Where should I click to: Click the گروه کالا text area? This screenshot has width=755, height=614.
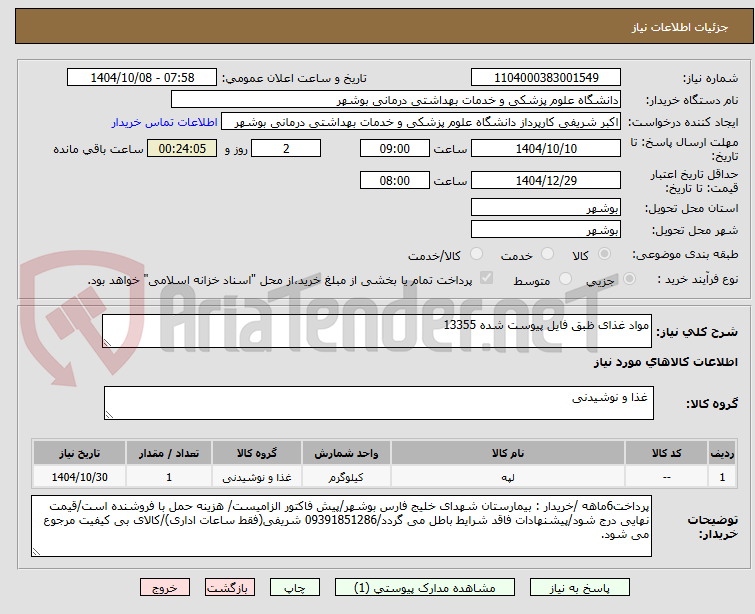[x=378, y=403]
